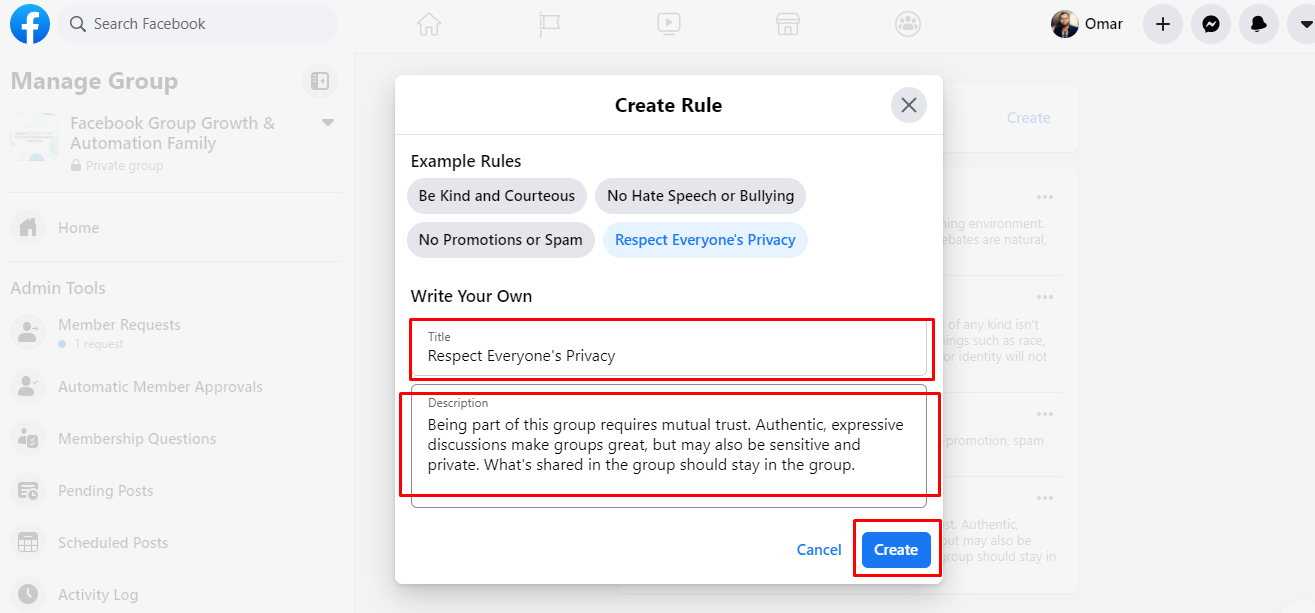The image size is (1315, 613).
Task: Cancel the Create Rule dialog
Action: click(x=819, y=550)
